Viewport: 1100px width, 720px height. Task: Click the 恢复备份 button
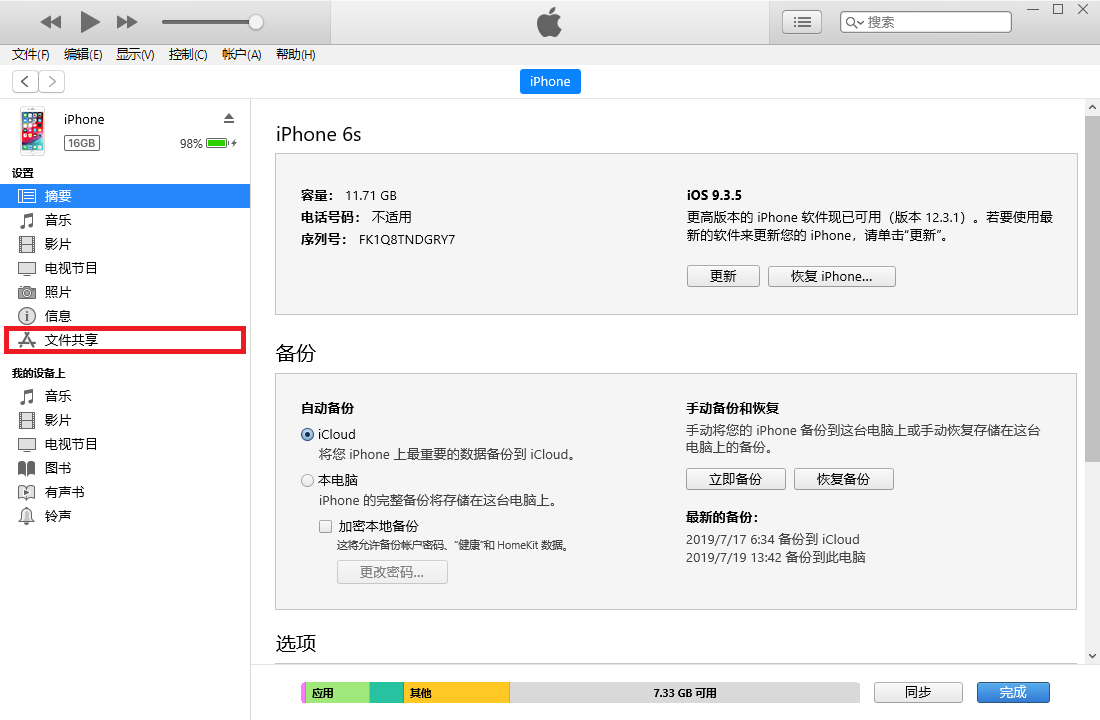[843, 479]
